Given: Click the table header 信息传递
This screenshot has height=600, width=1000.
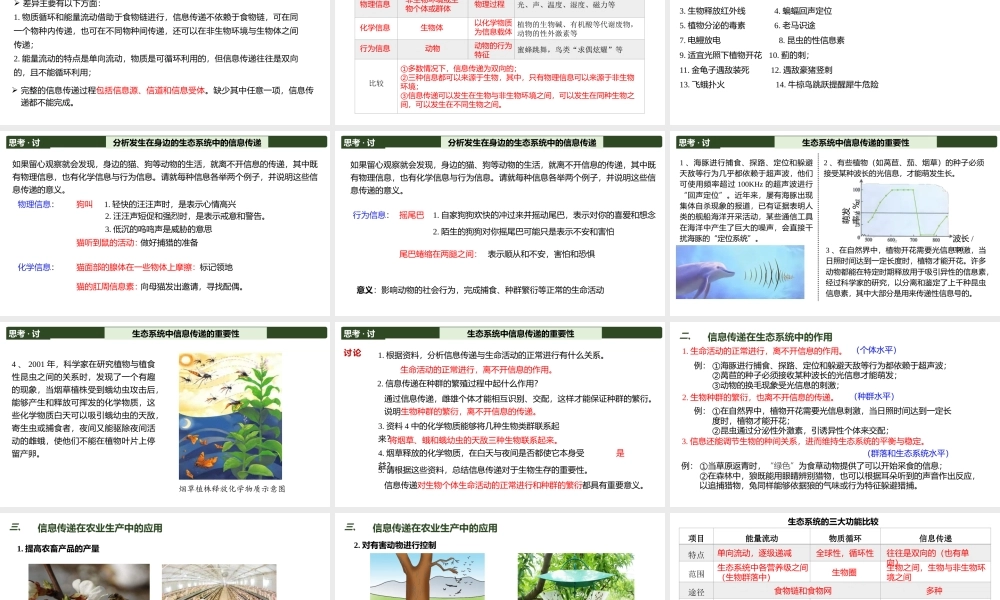Looking at the screenshot, I should (x=935, y=538).
